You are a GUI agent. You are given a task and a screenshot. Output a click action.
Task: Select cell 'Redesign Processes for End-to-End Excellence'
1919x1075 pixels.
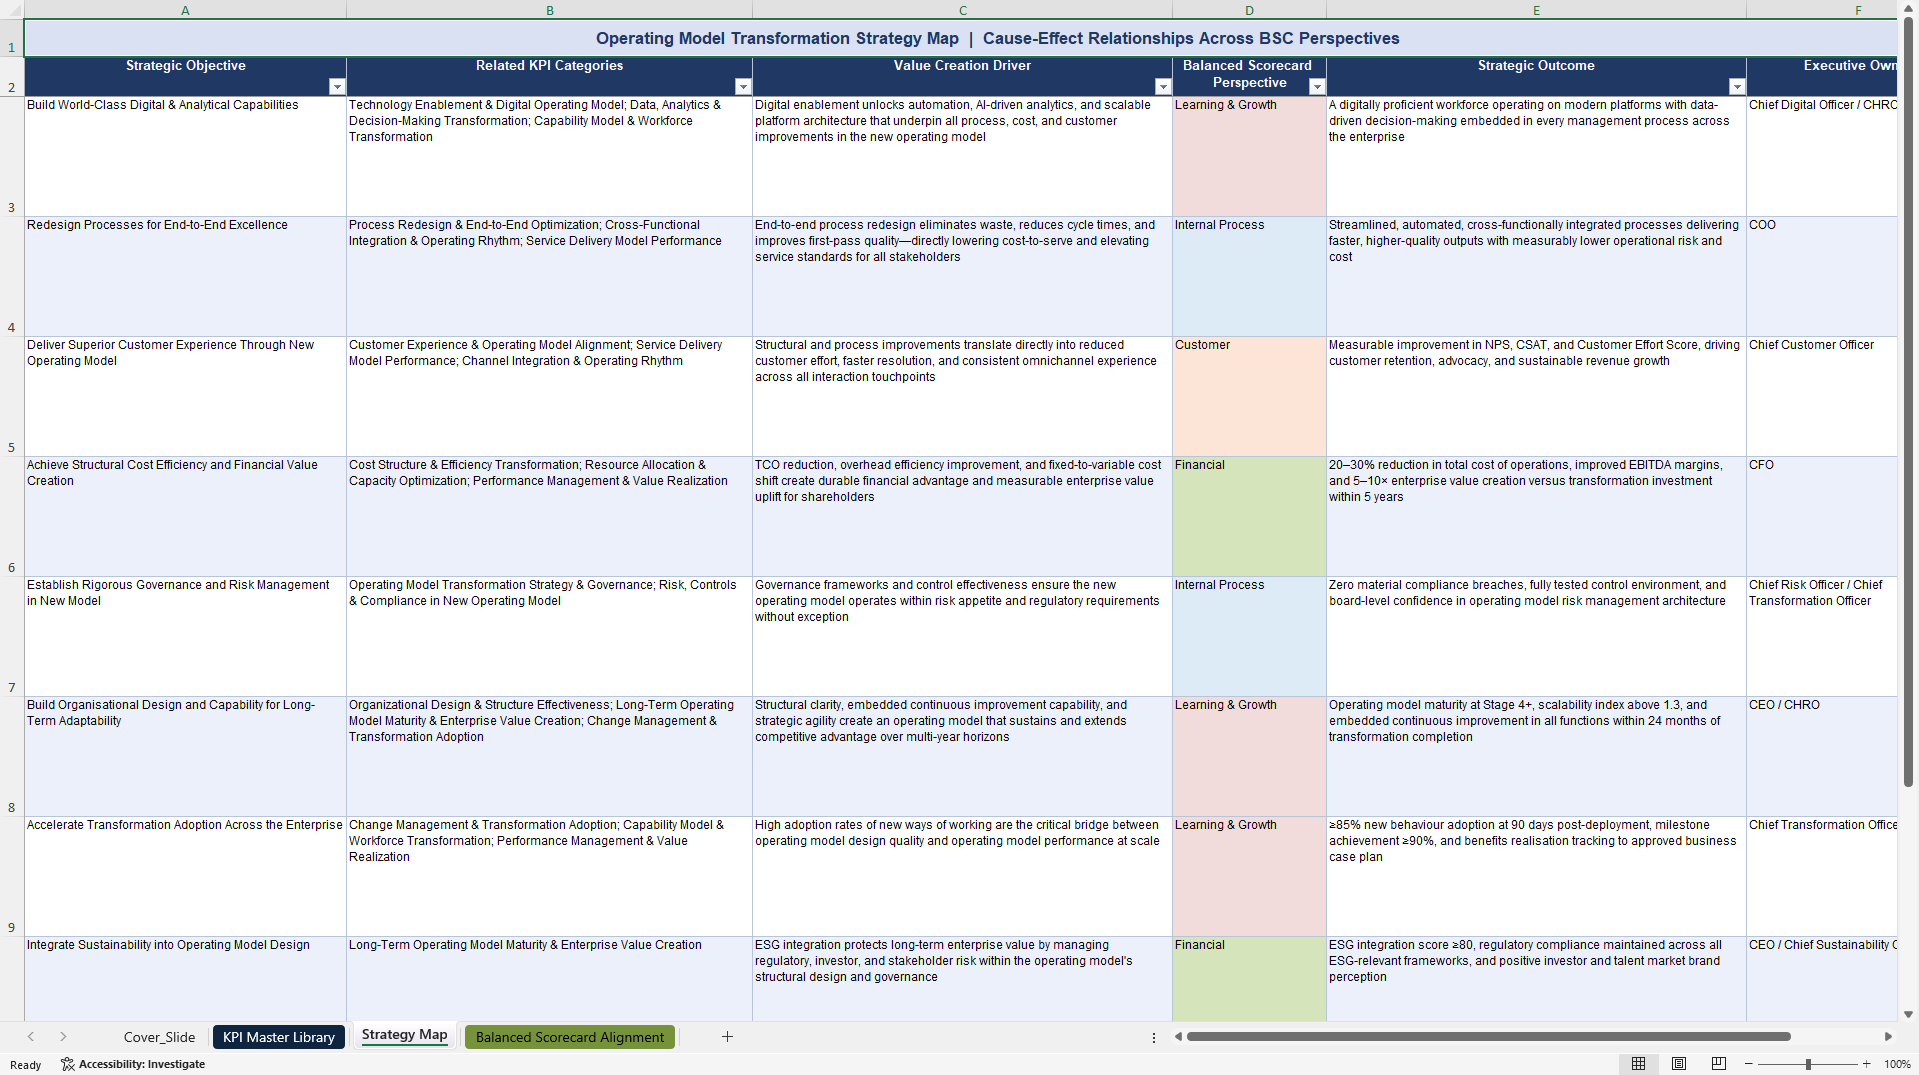[x=185, y=277]
